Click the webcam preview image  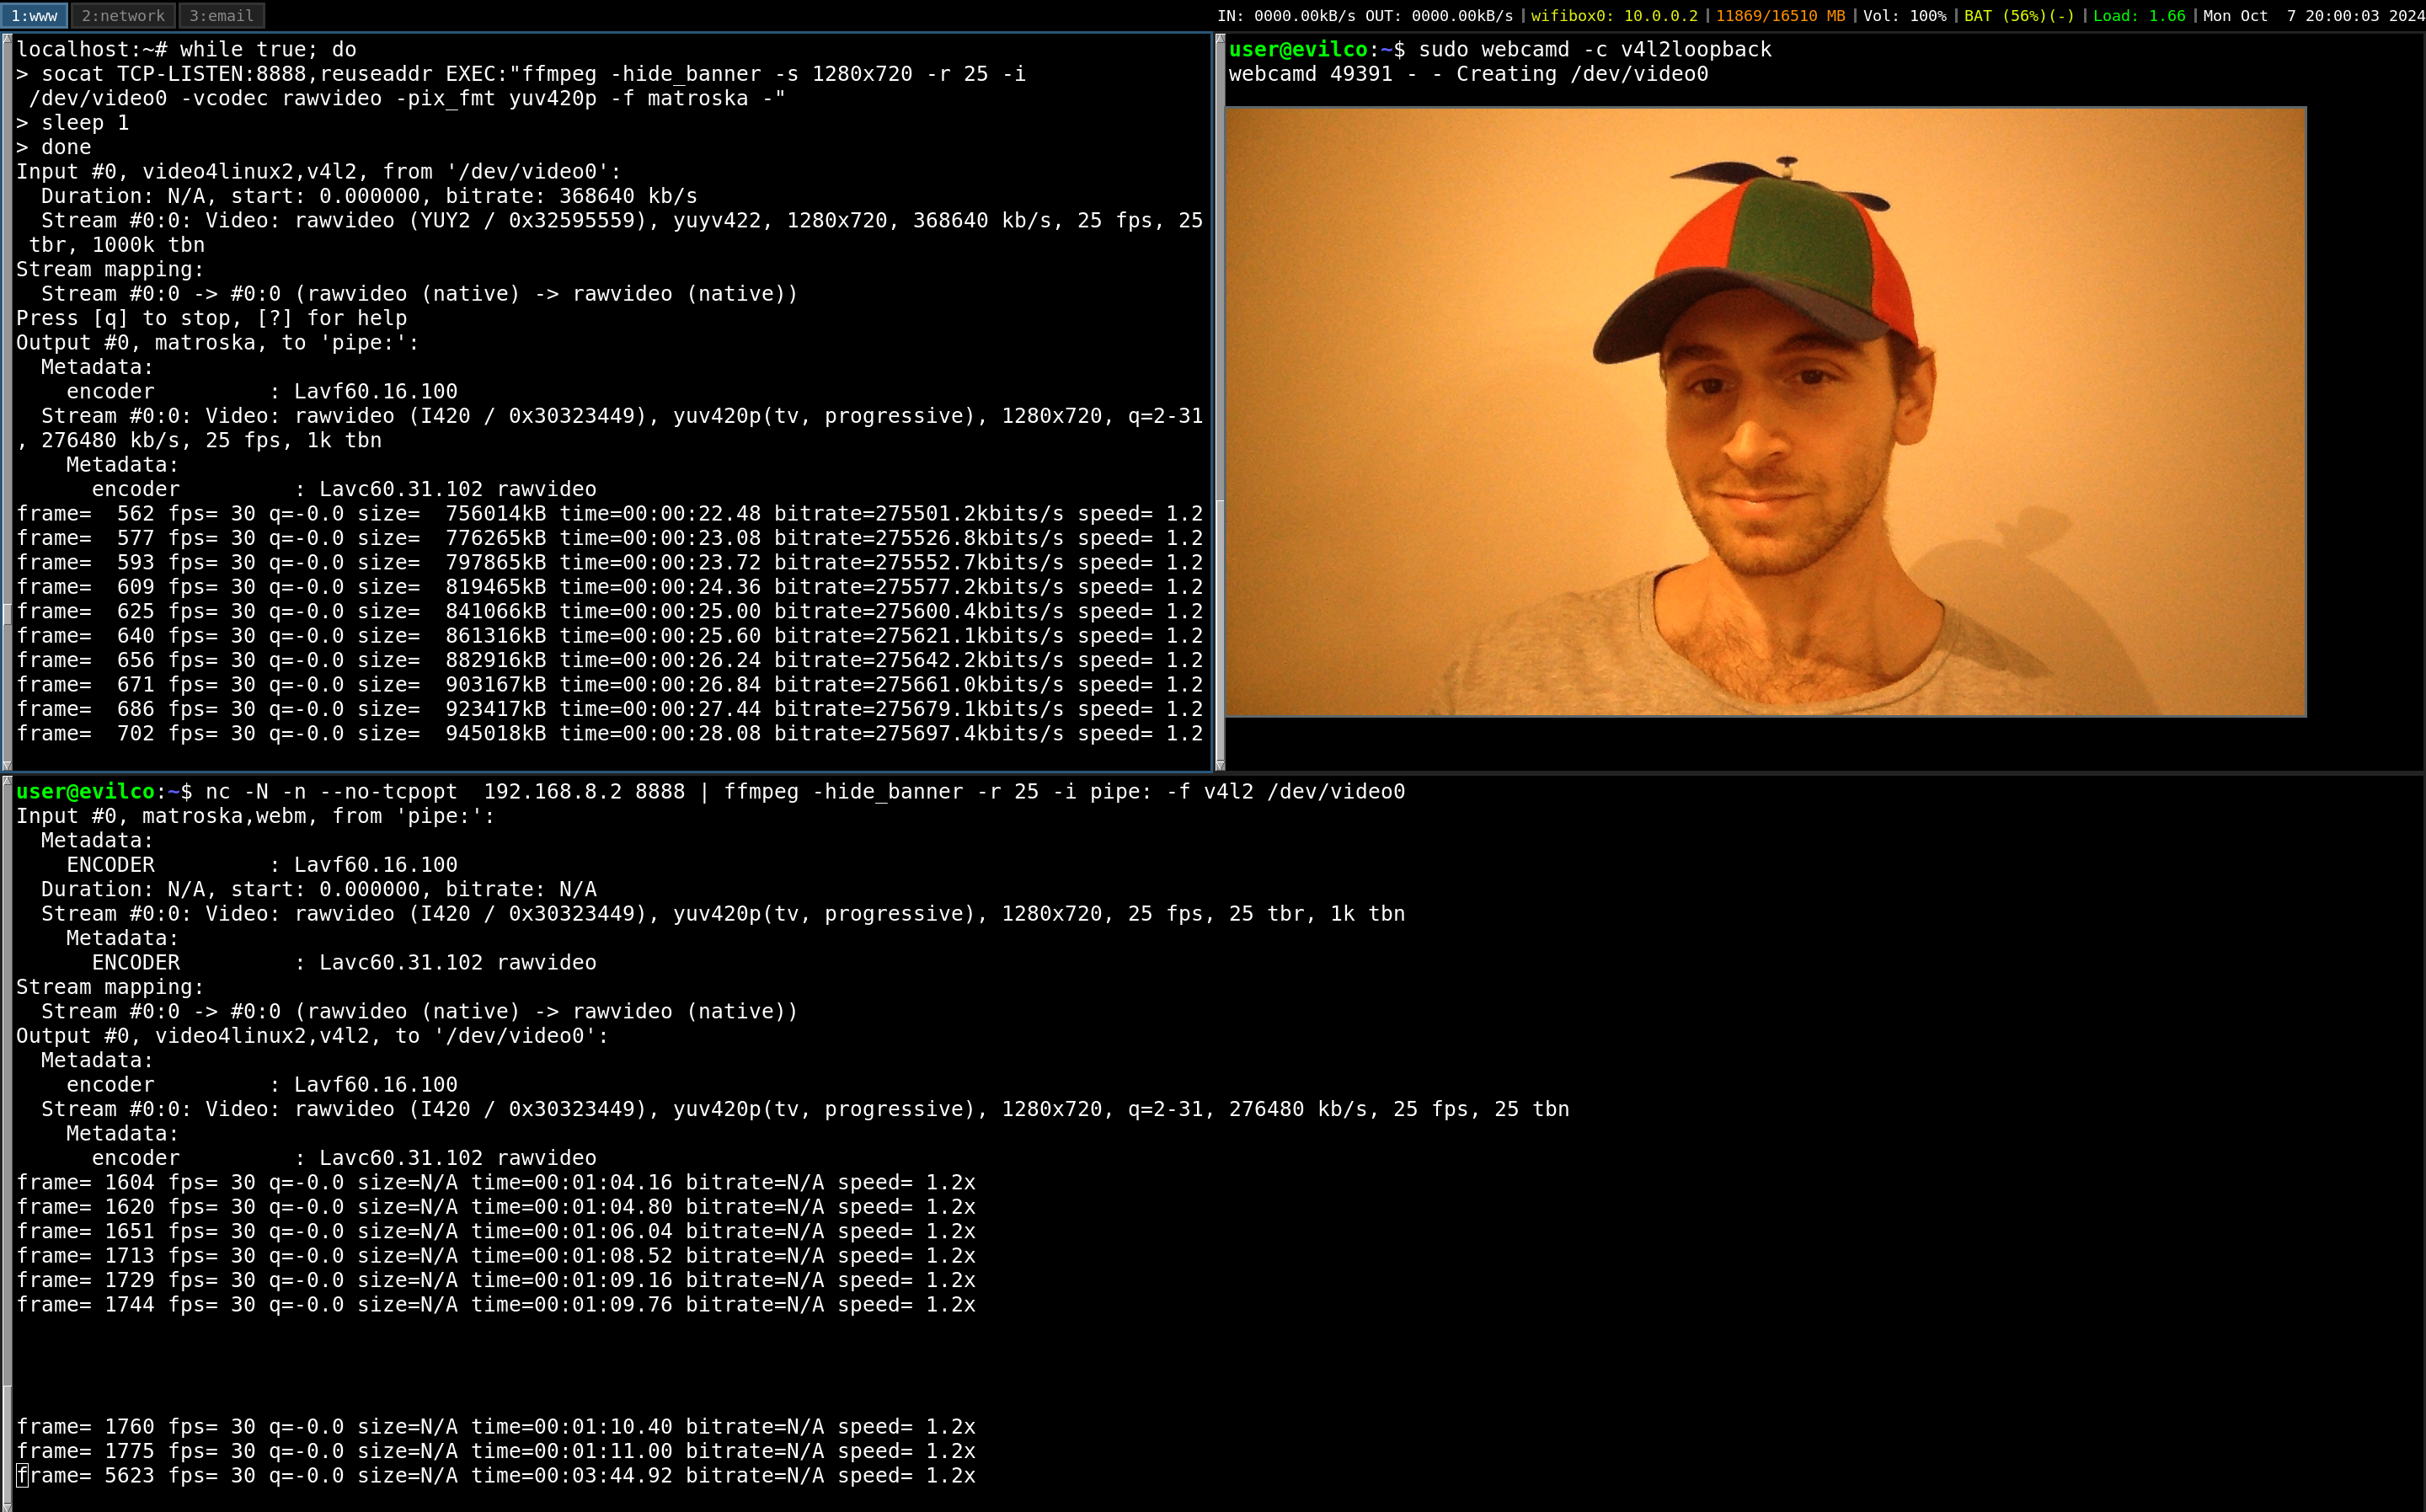[x=1765, y=412]
